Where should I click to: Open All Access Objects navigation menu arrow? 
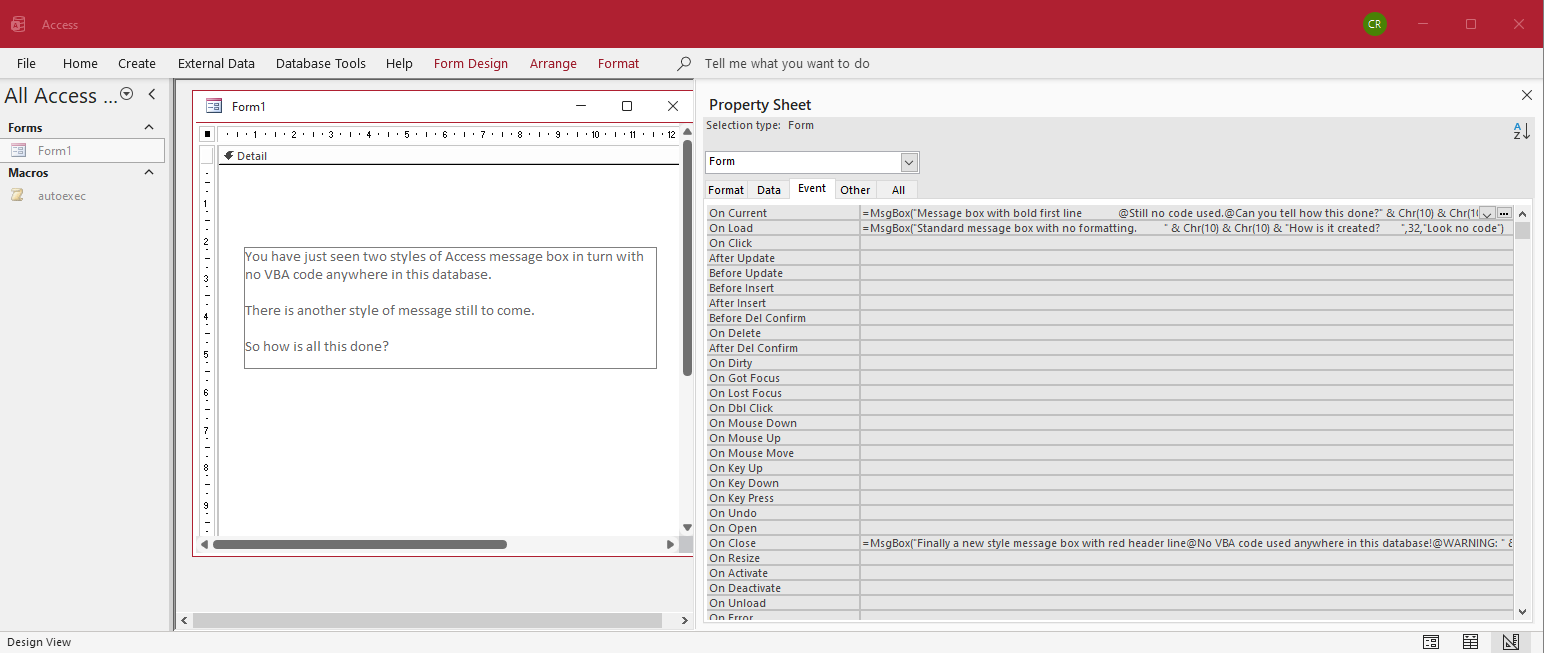(127, 94)
